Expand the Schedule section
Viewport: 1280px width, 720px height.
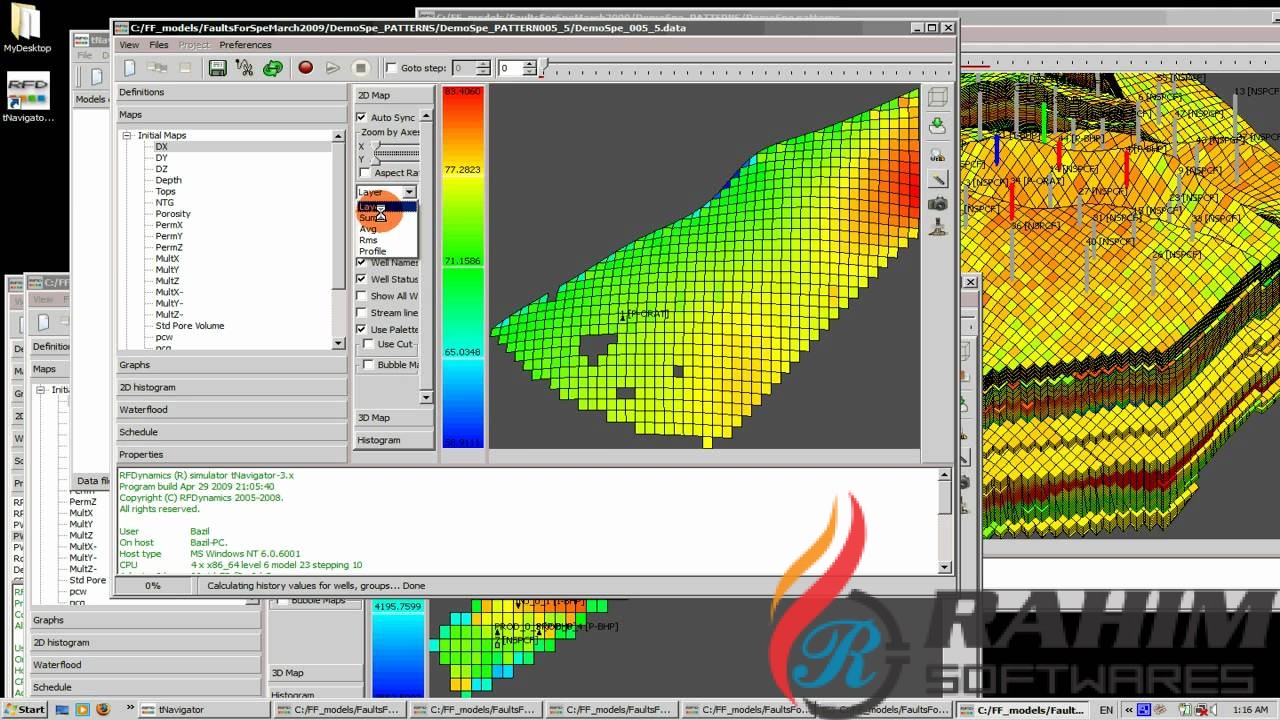232,432
